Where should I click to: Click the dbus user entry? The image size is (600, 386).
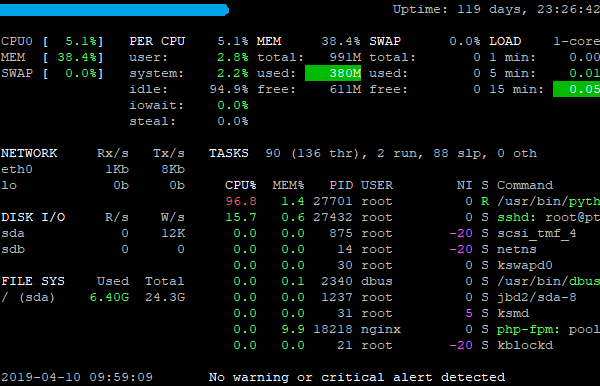tap(377, 281)
